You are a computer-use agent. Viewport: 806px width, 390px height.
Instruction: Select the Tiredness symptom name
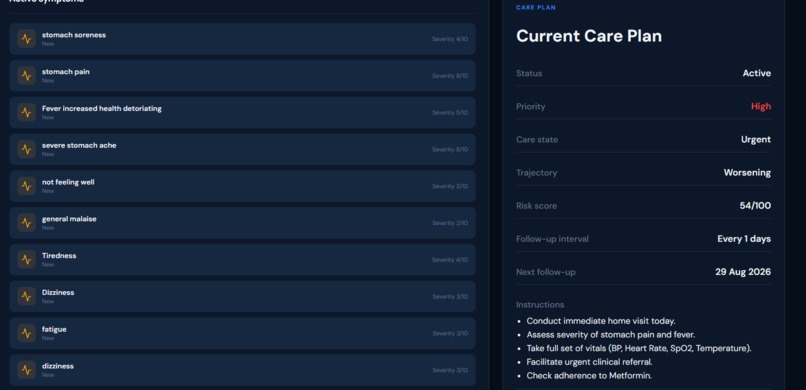(x=59, y=255)
